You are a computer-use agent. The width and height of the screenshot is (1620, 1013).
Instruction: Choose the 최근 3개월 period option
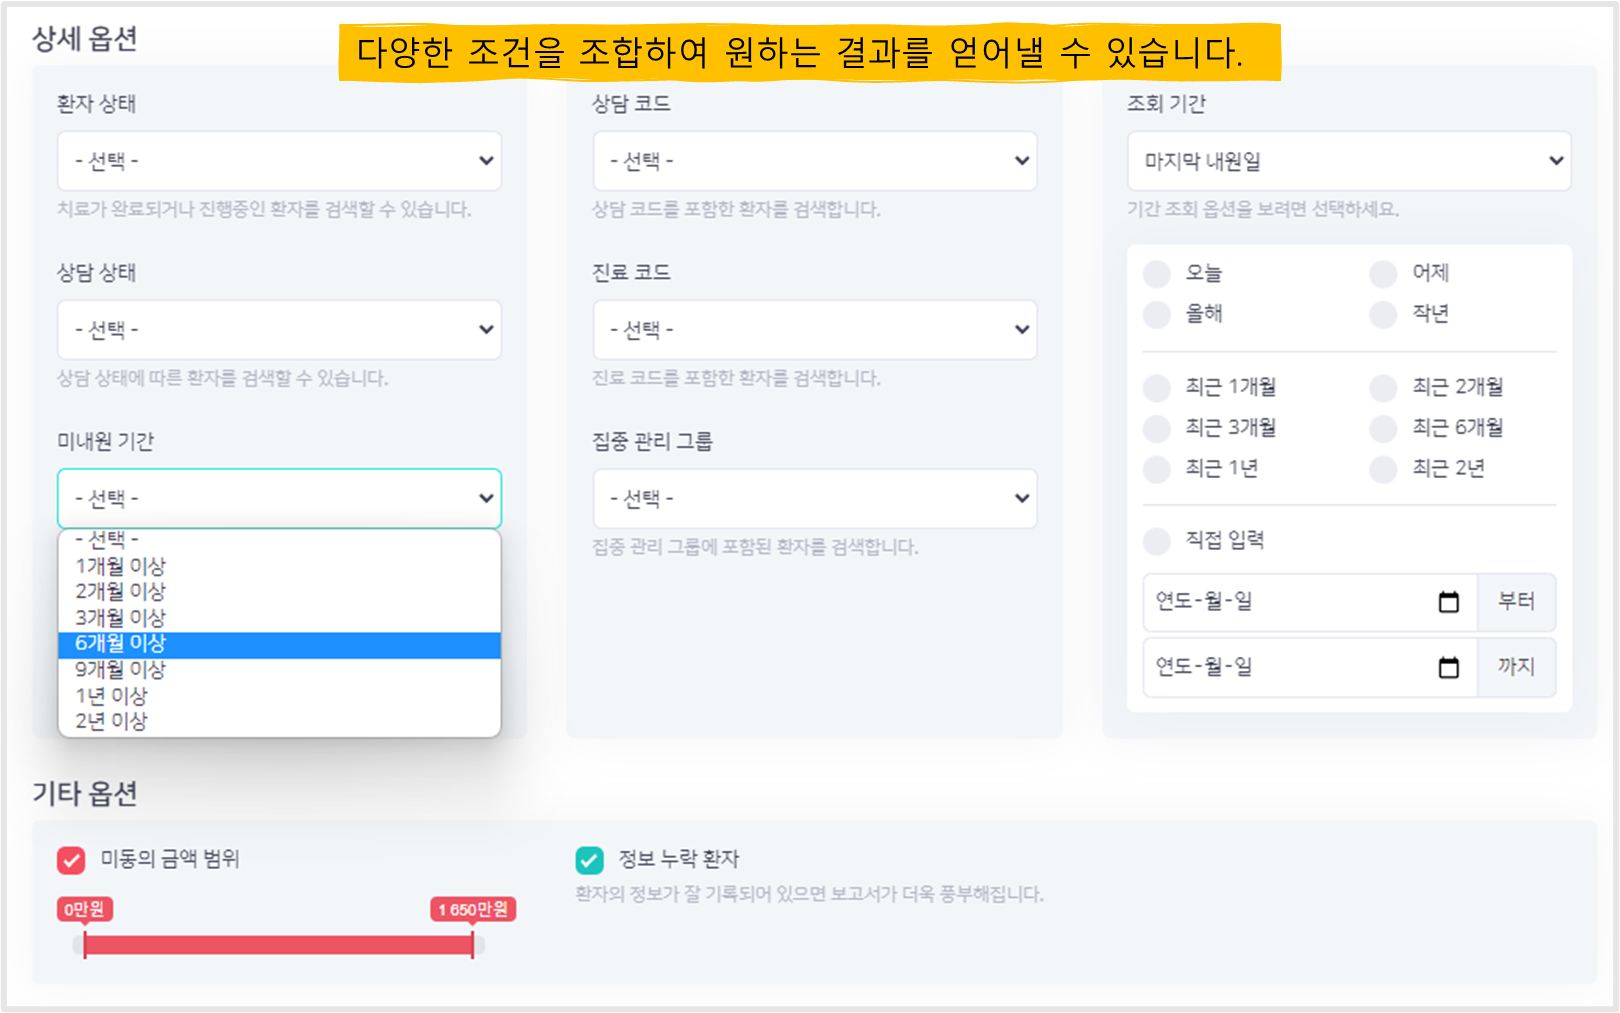(x=1157, y=429)
